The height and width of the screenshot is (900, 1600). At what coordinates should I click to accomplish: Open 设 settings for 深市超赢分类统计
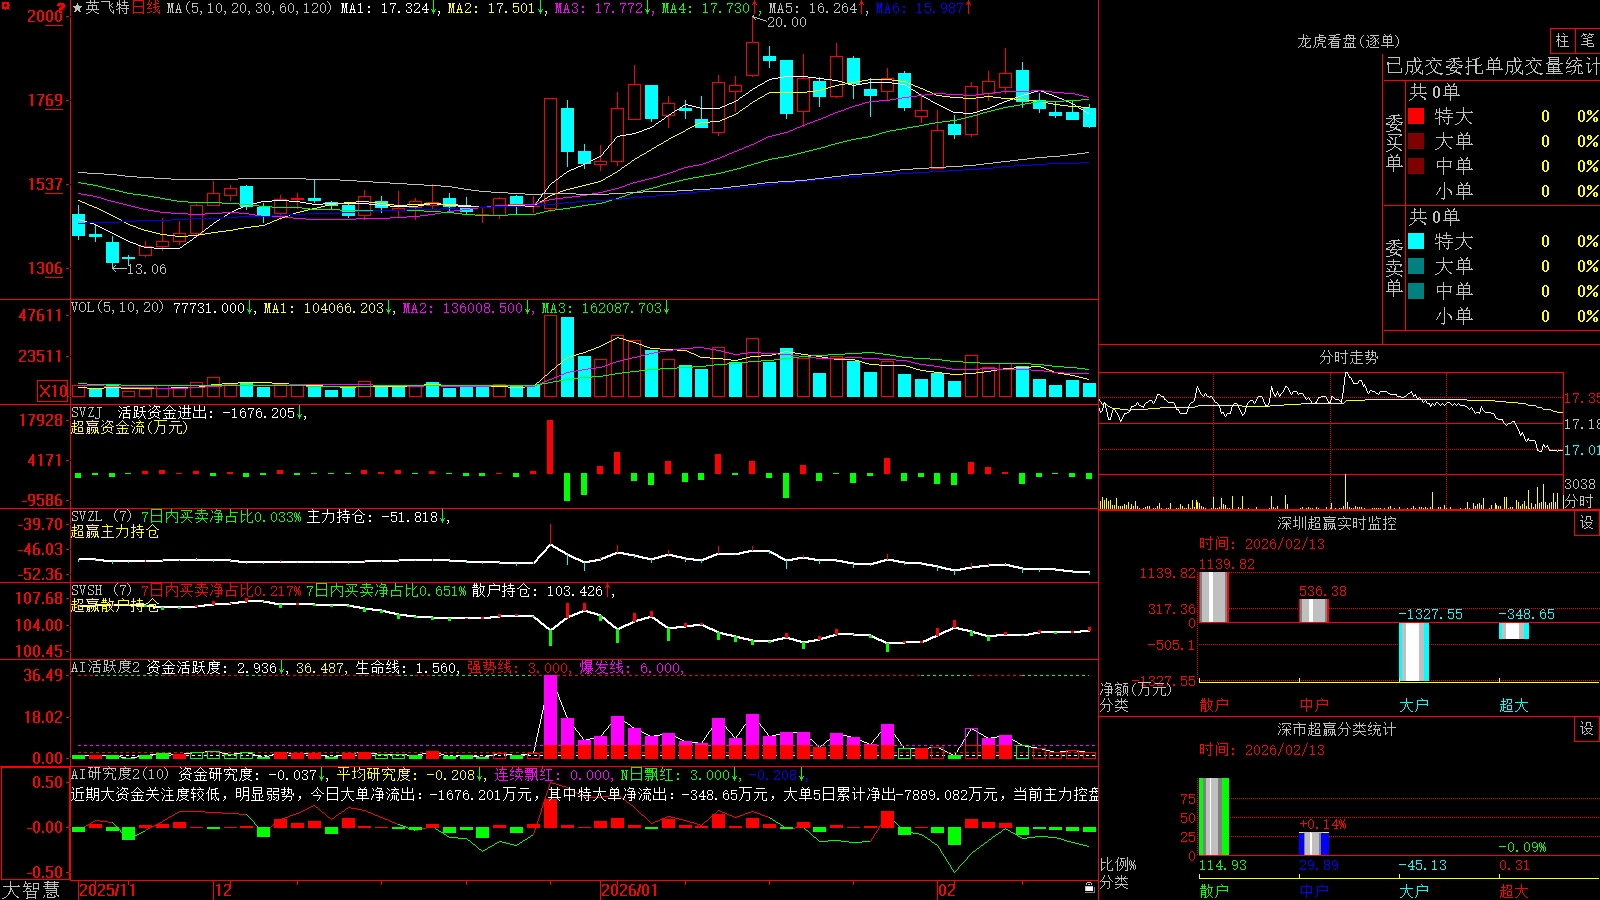click(1587, 729)
